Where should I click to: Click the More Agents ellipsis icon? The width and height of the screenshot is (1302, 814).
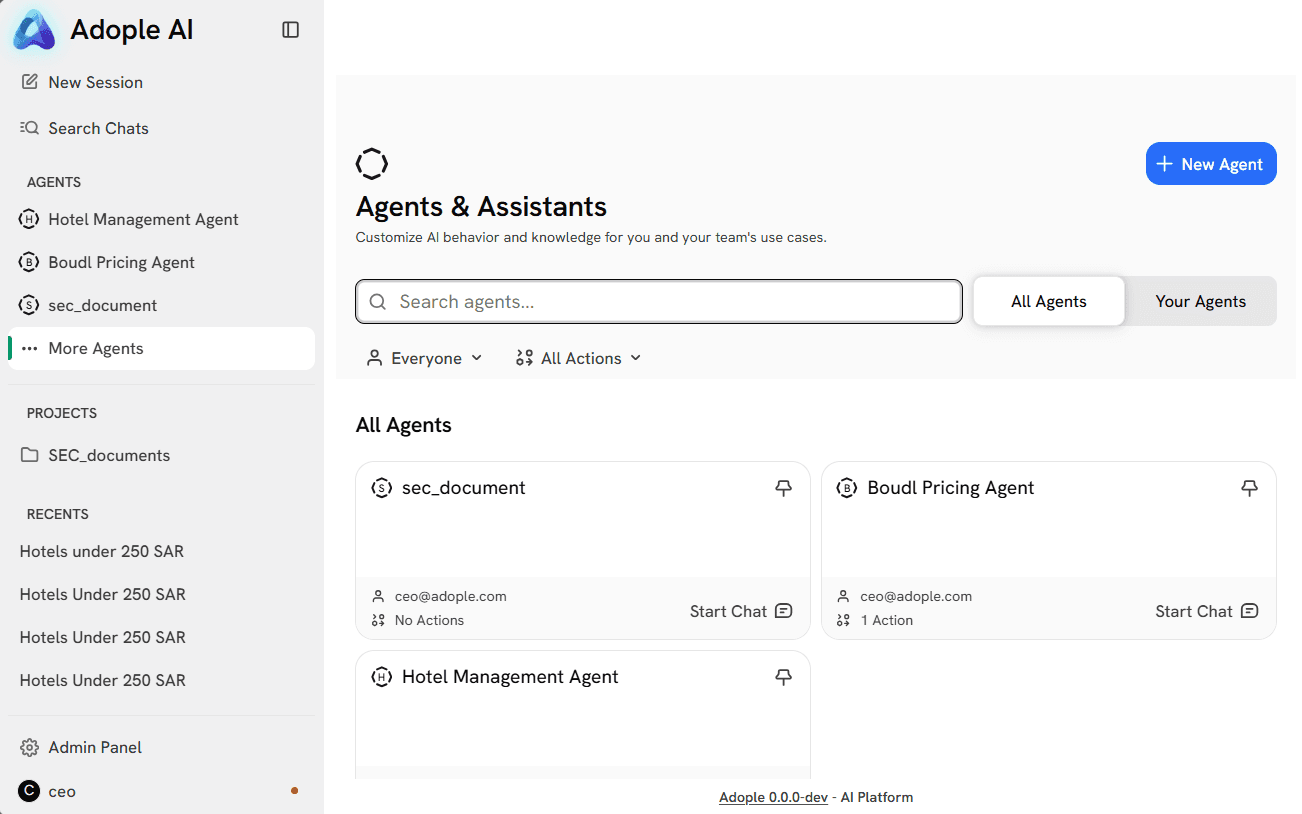coord(30,348)
